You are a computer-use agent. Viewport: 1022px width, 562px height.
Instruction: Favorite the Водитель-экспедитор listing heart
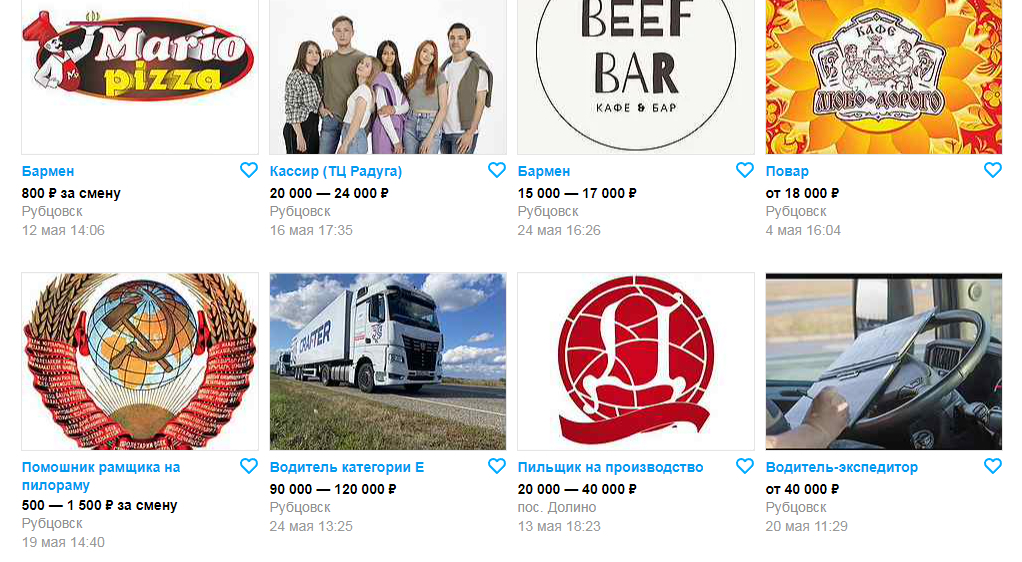(993, 466)
